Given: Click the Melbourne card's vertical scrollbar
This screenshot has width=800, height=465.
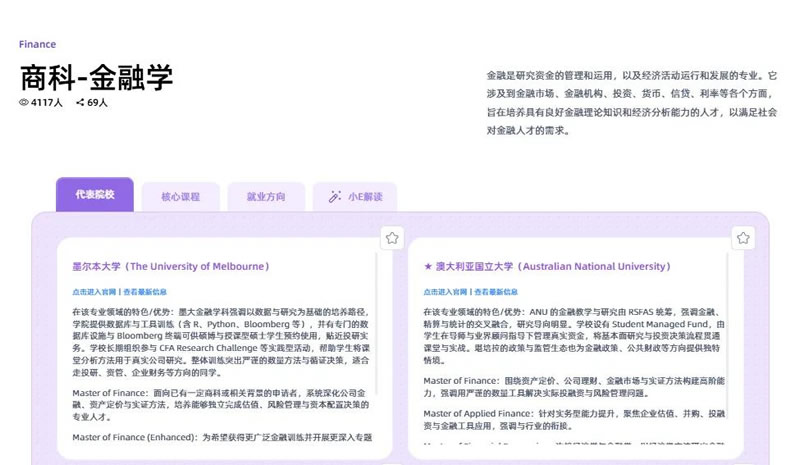Looking at the screenshot, I should click(x=377, y=324).
